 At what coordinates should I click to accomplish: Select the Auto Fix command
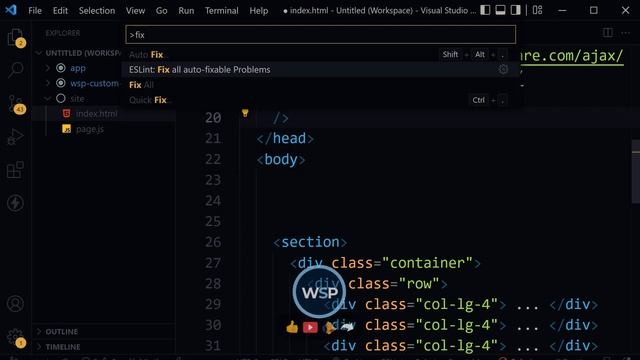pos(320,54)
